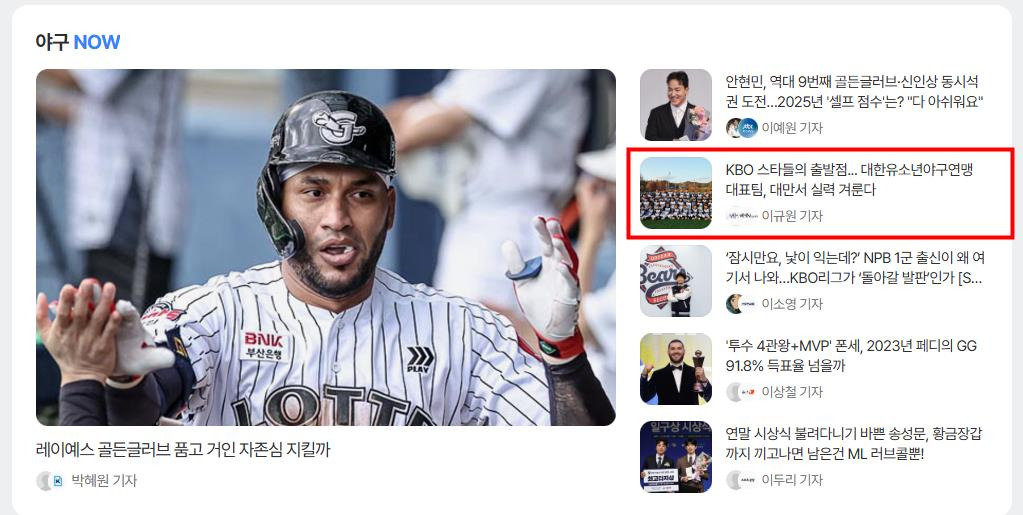Viewport: 1023px width, 515px height.
Task: Click the 일구상 시상식 thumbnail
Action: (676, 457)
